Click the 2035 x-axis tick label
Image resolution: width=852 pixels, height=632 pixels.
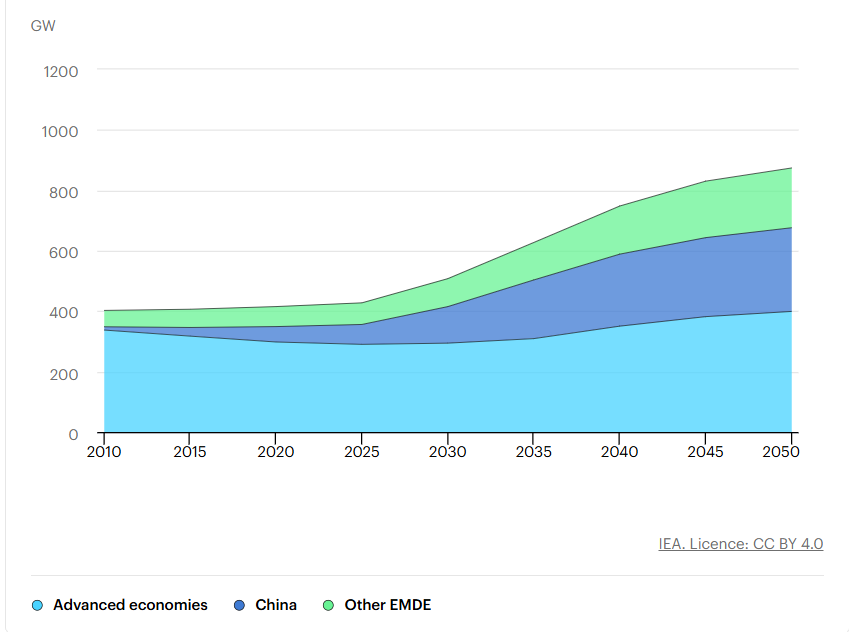pyautogui.click(x=534, y=452)
